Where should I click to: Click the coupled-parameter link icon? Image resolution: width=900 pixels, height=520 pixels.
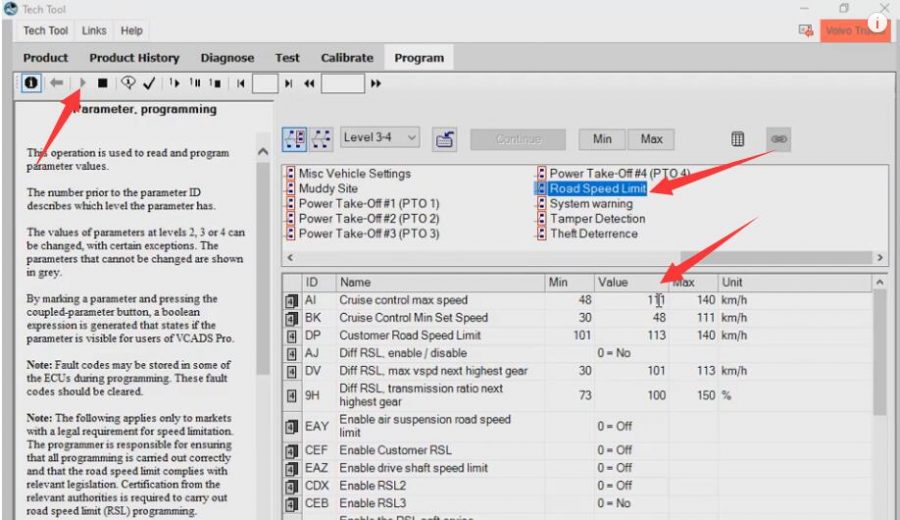coord(778,139)
